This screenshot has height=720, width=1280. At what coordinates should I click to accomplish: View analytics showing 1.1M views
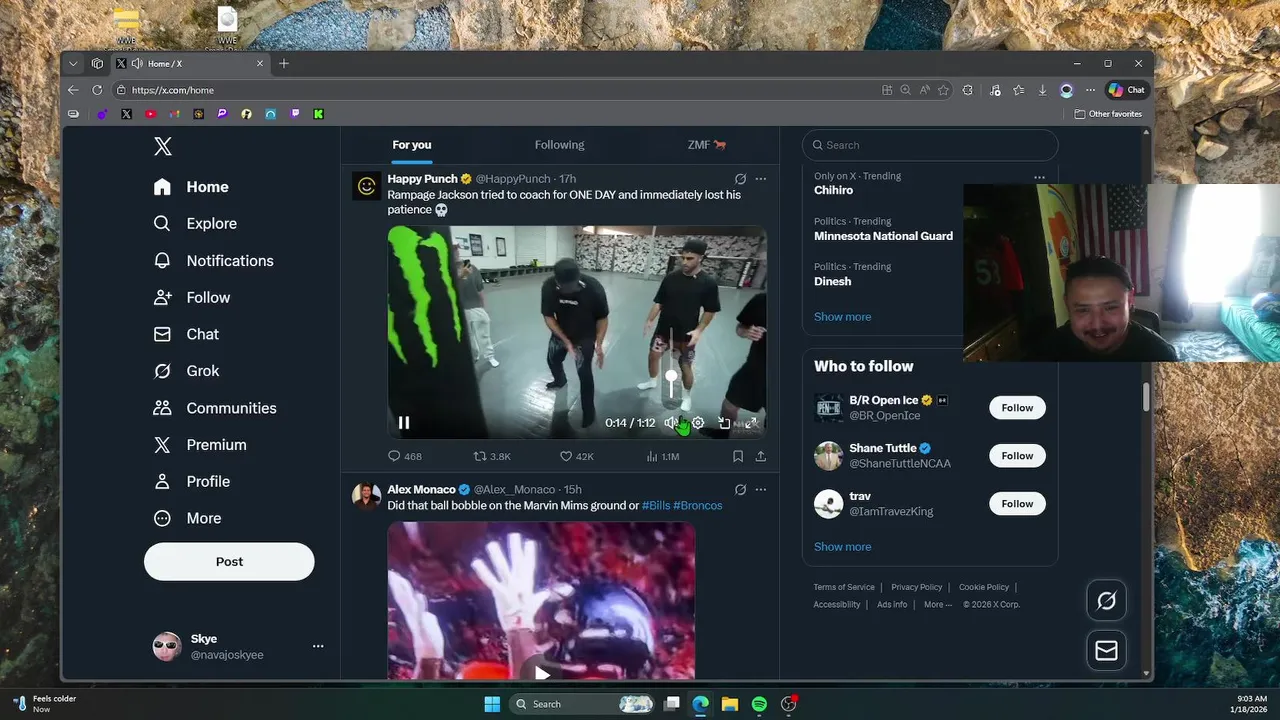pos(662,456)
